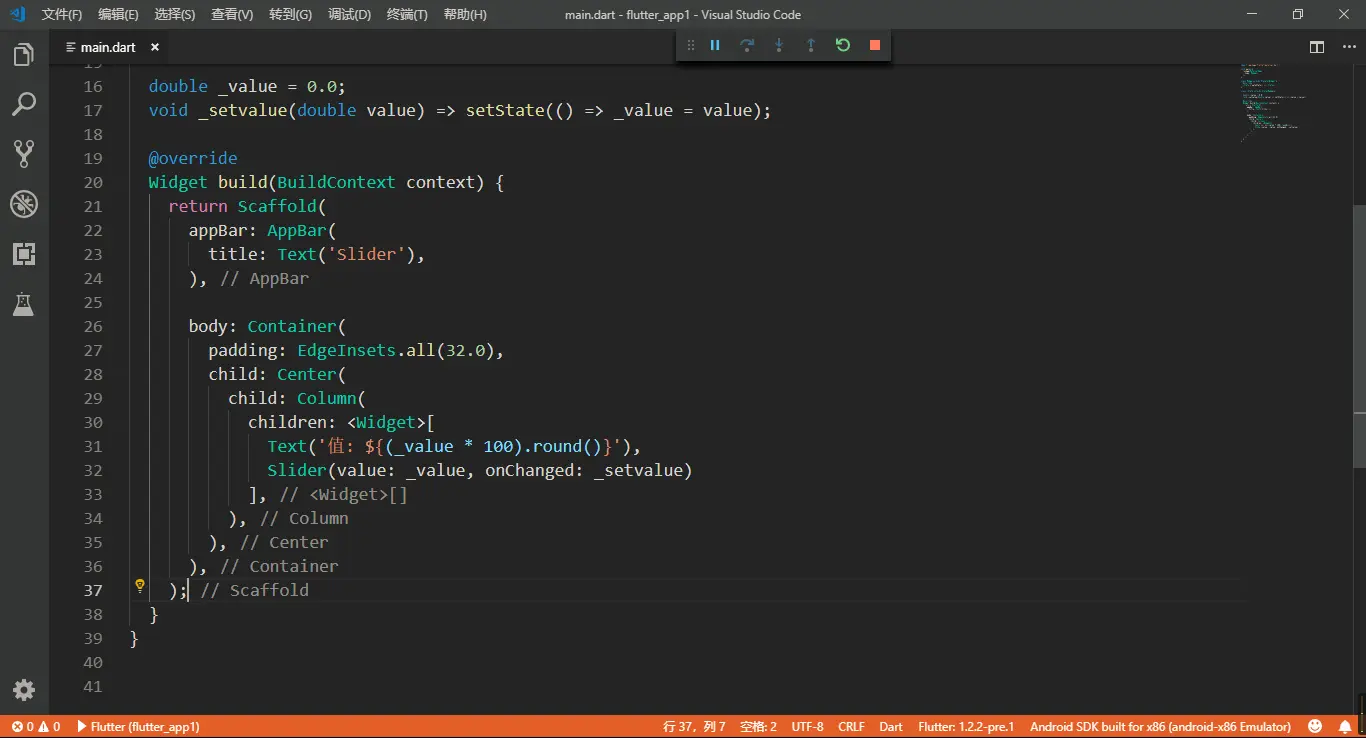Click the Step Over debug button
The image size is (1366, 738).
(747, 45)
